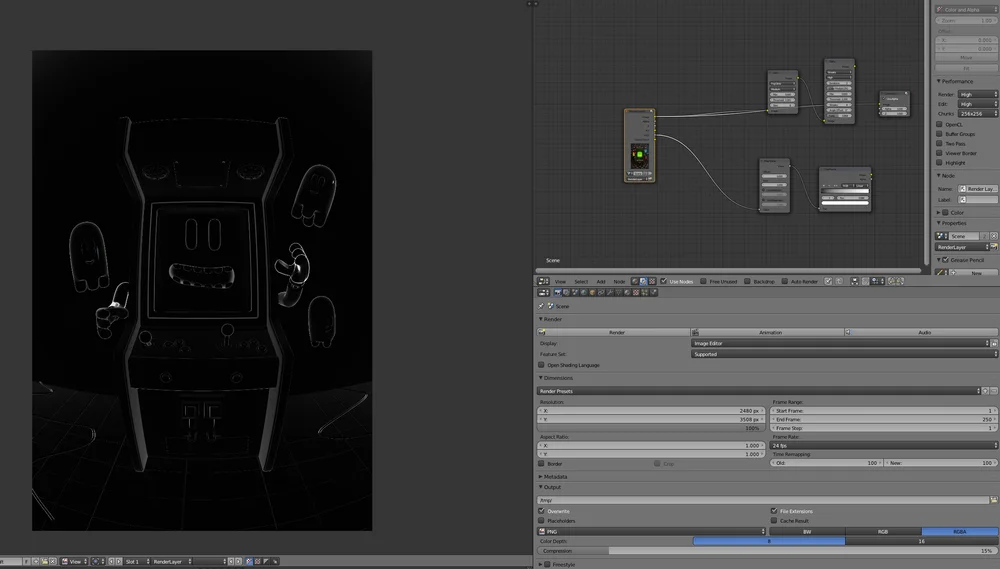Open the Add menu in node editor
1000x569 pixels.
click(601, 281)
